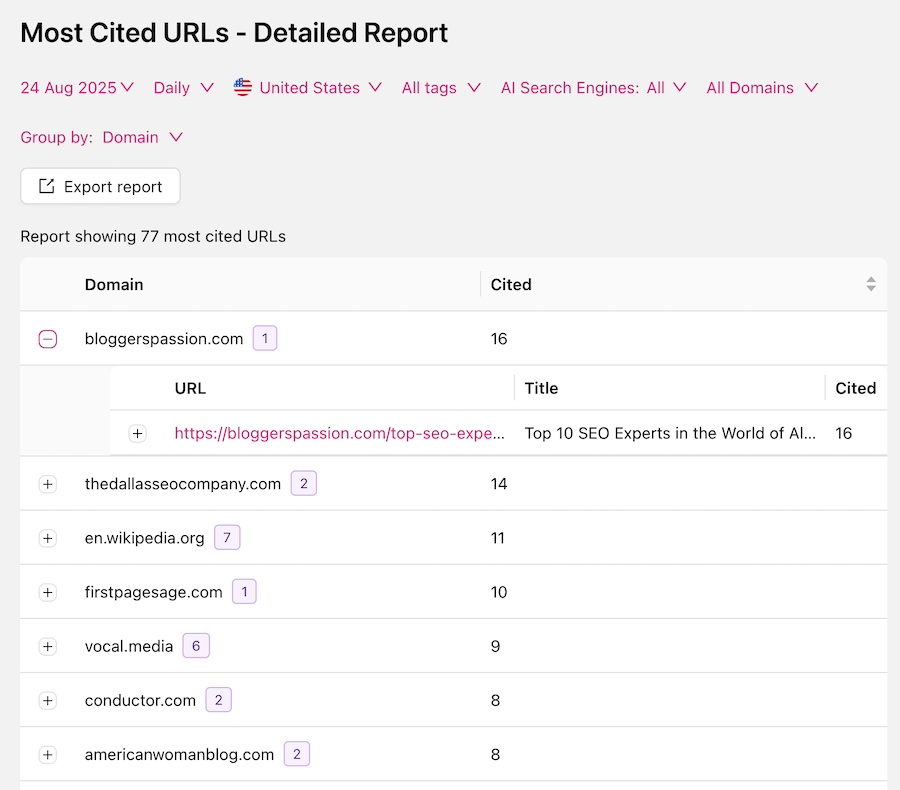Expand the vocal.media row
The width and height of the screenshot is (900, 790).
pos(48,646)
